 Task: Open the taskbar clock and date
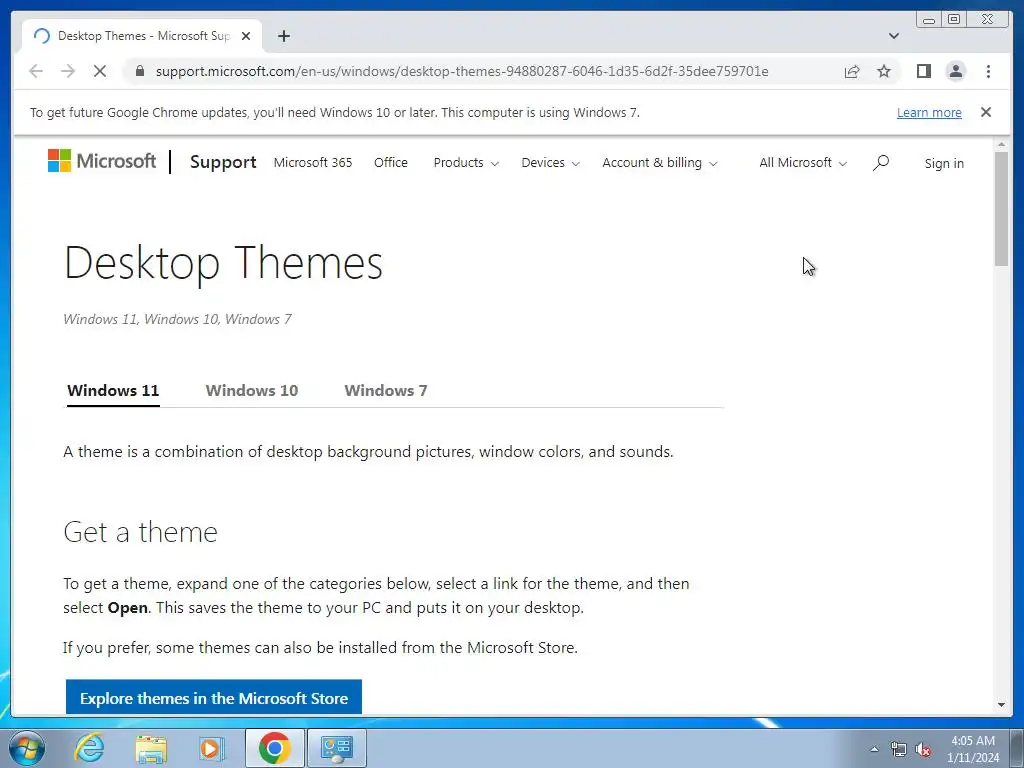(972, 749)
